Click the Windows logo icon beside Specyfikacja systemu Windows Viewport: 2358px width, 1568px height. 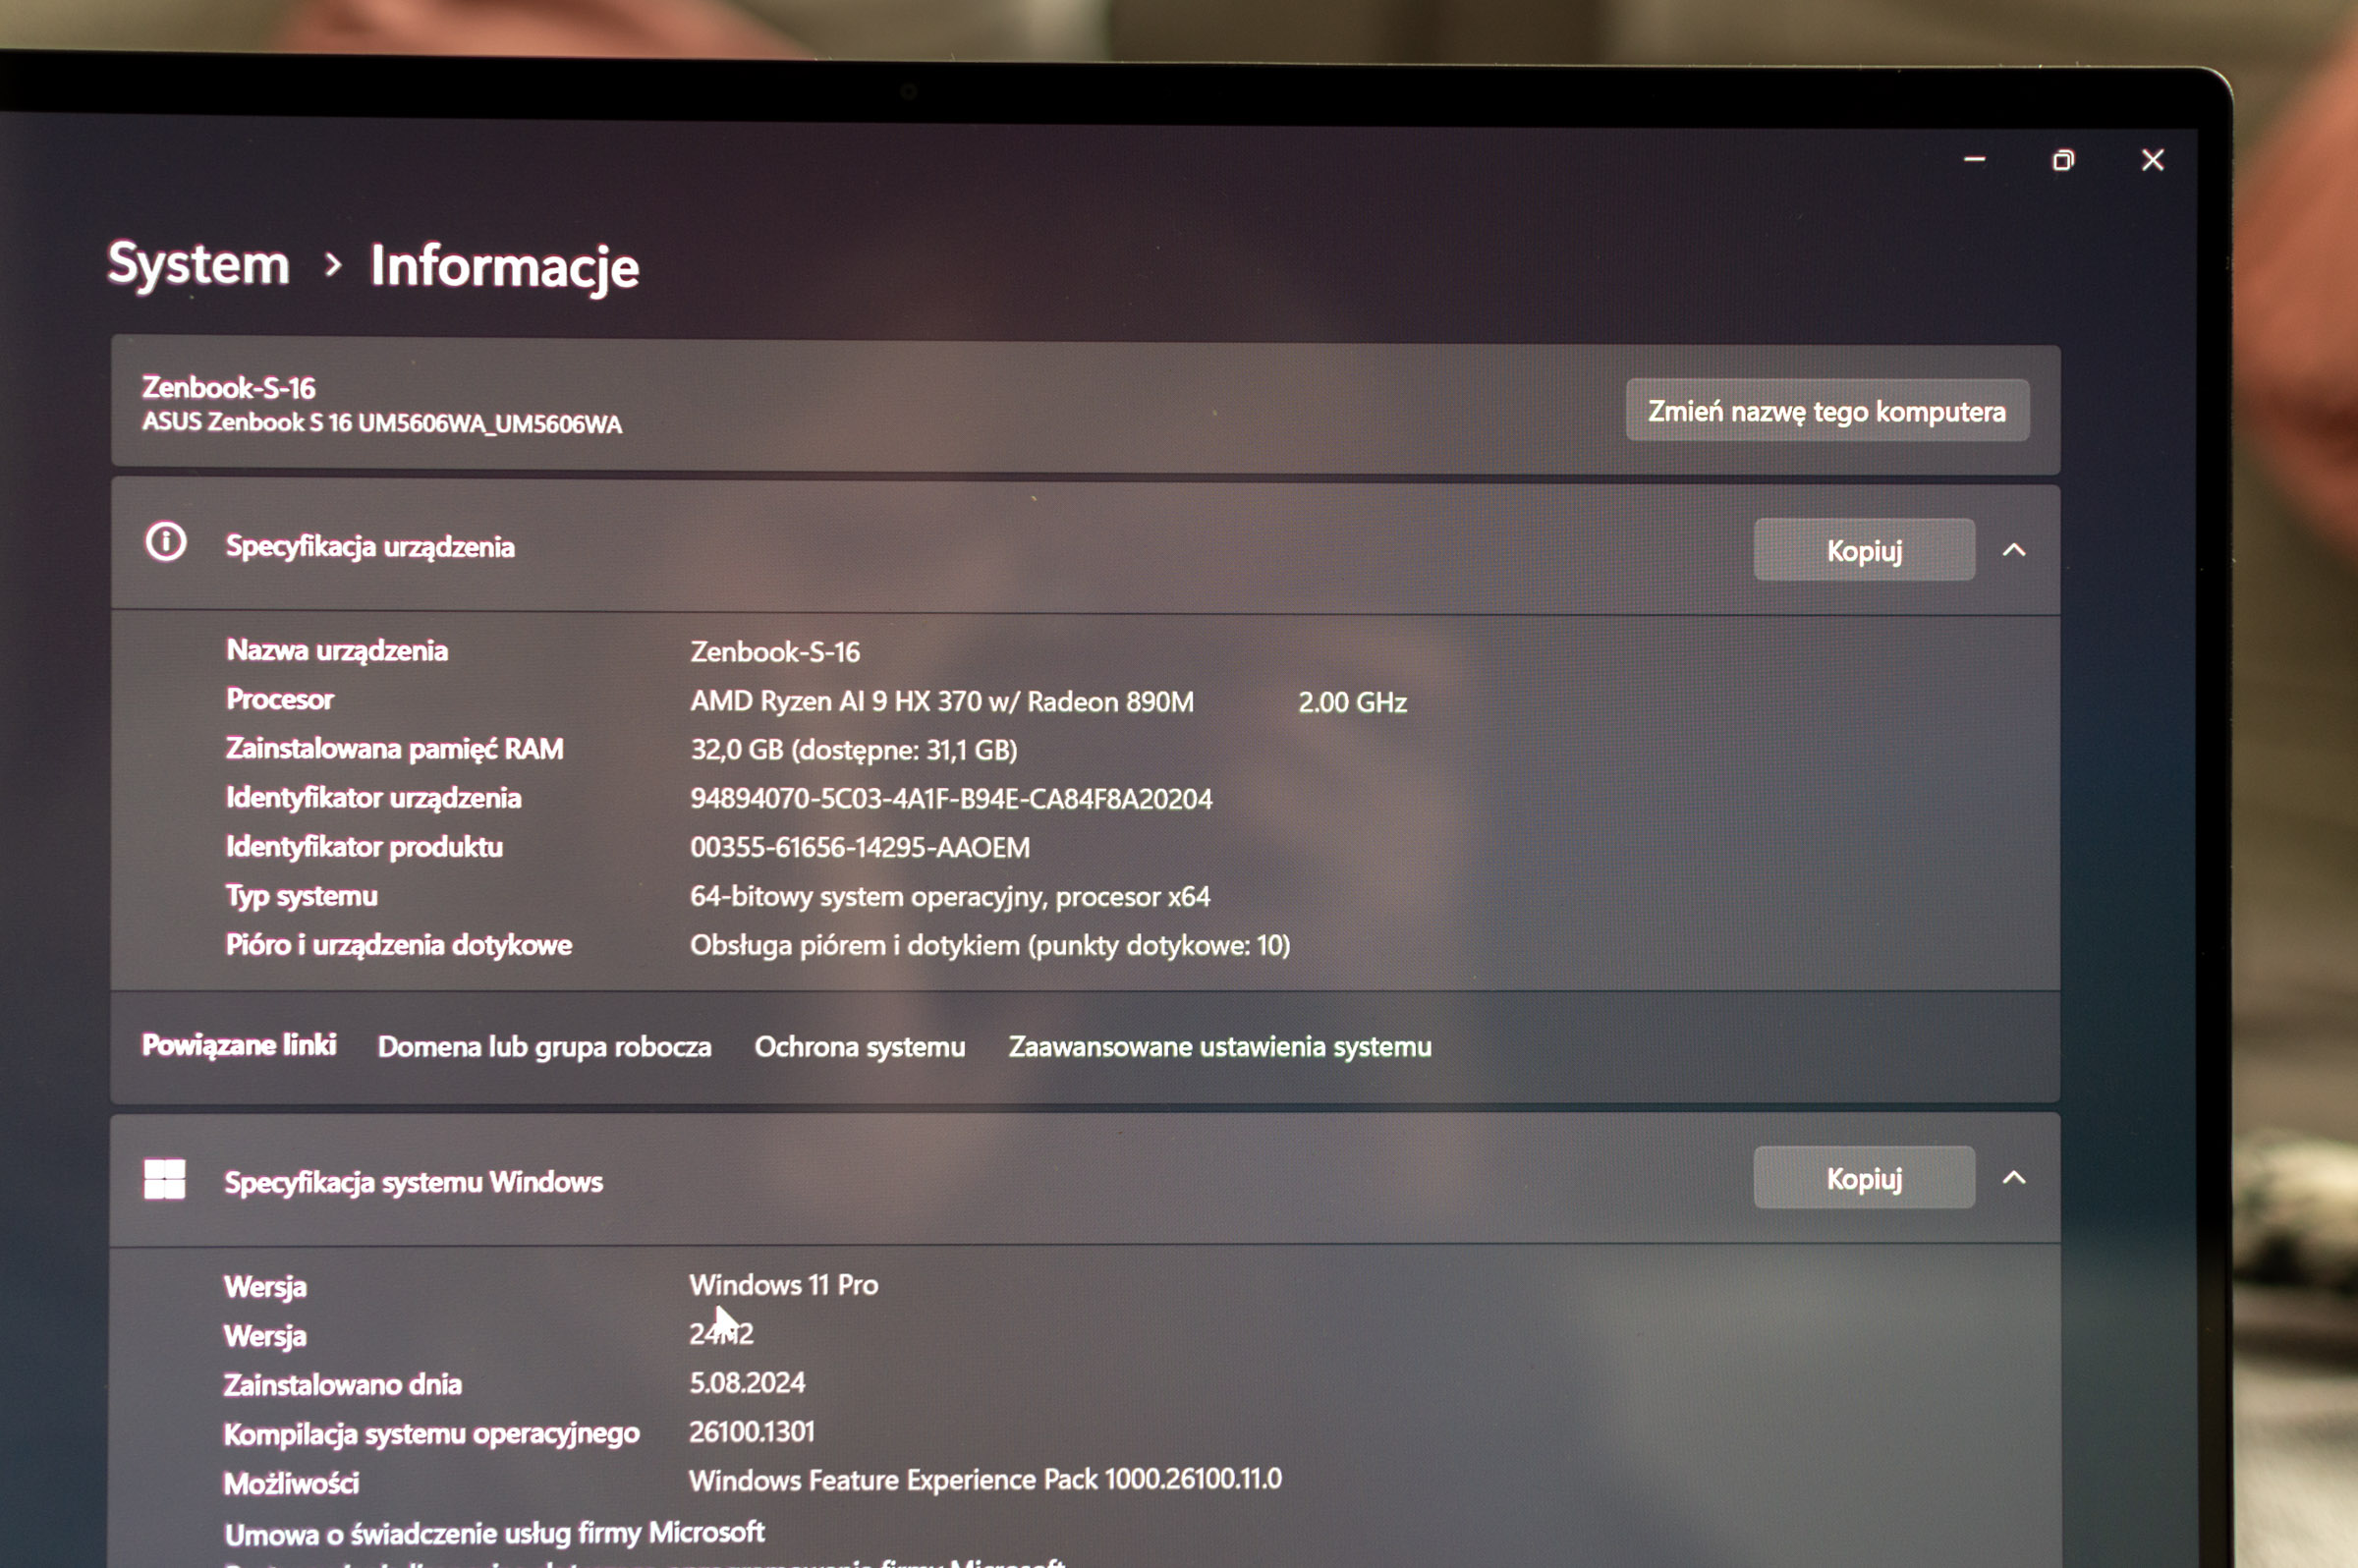coord(165,1179)
